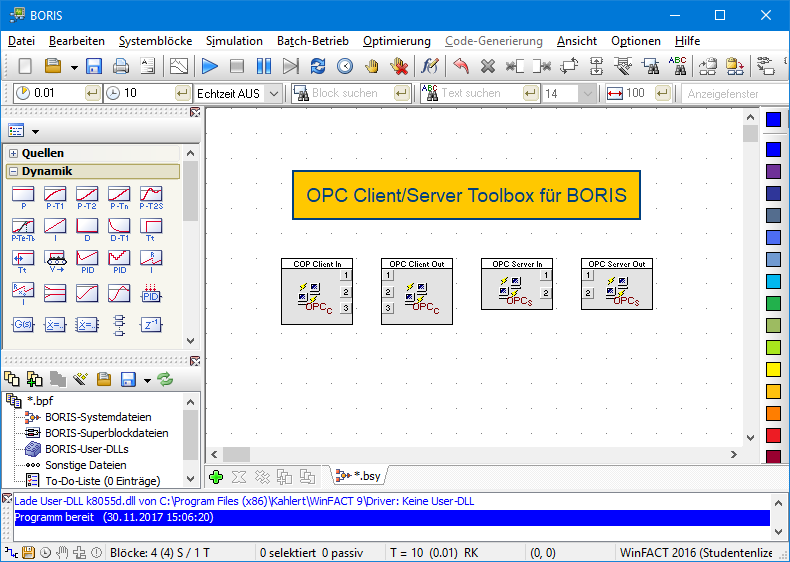
Task: Pause simulation with the blue pause button
Action: (264, 66)
